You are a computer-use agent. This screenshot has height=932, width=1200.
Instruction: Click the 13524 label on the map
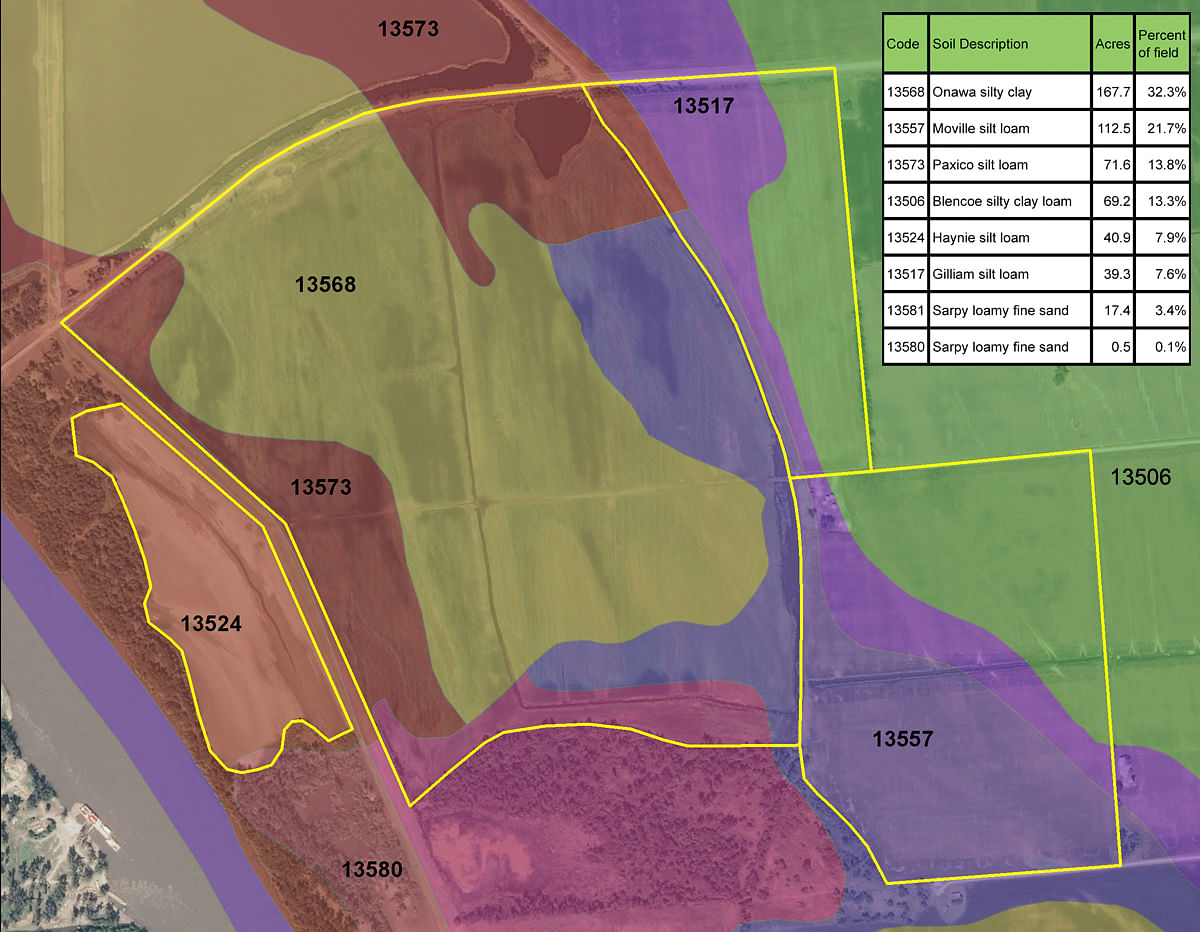[x=211, y=624]
